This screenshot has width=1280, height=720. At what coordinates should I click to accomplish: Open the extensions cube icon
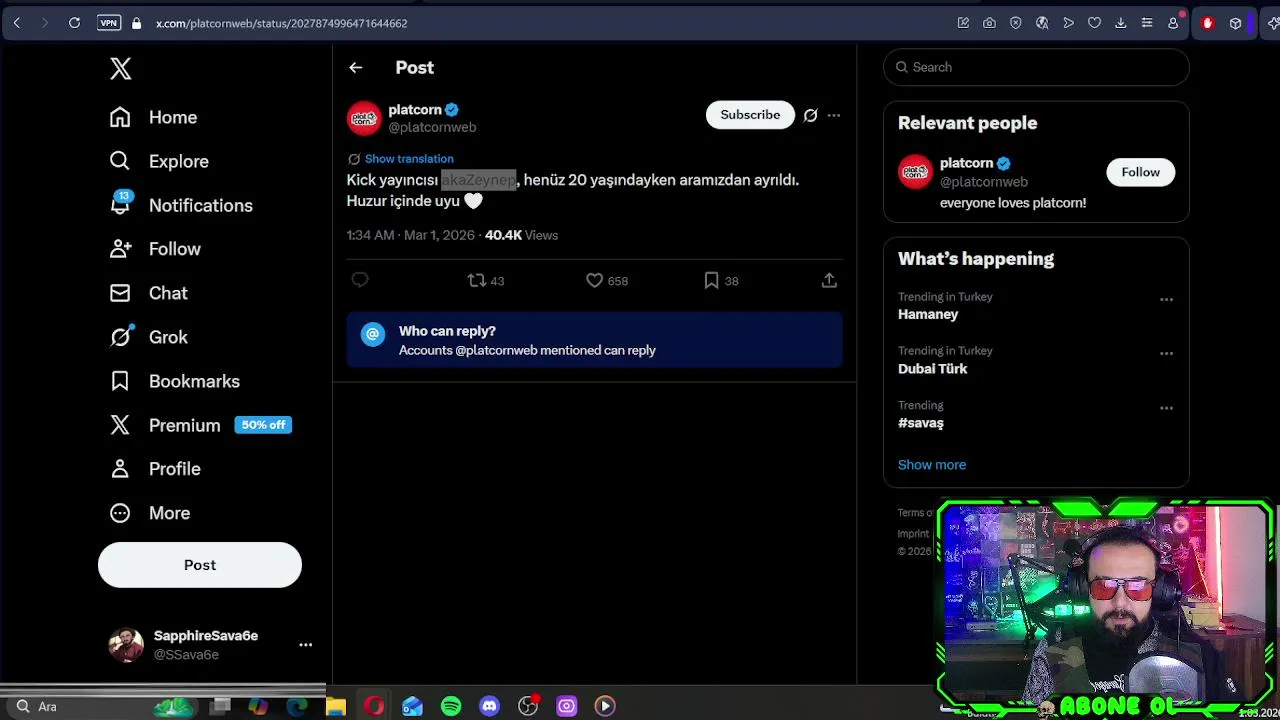[x=1236, y=23]
